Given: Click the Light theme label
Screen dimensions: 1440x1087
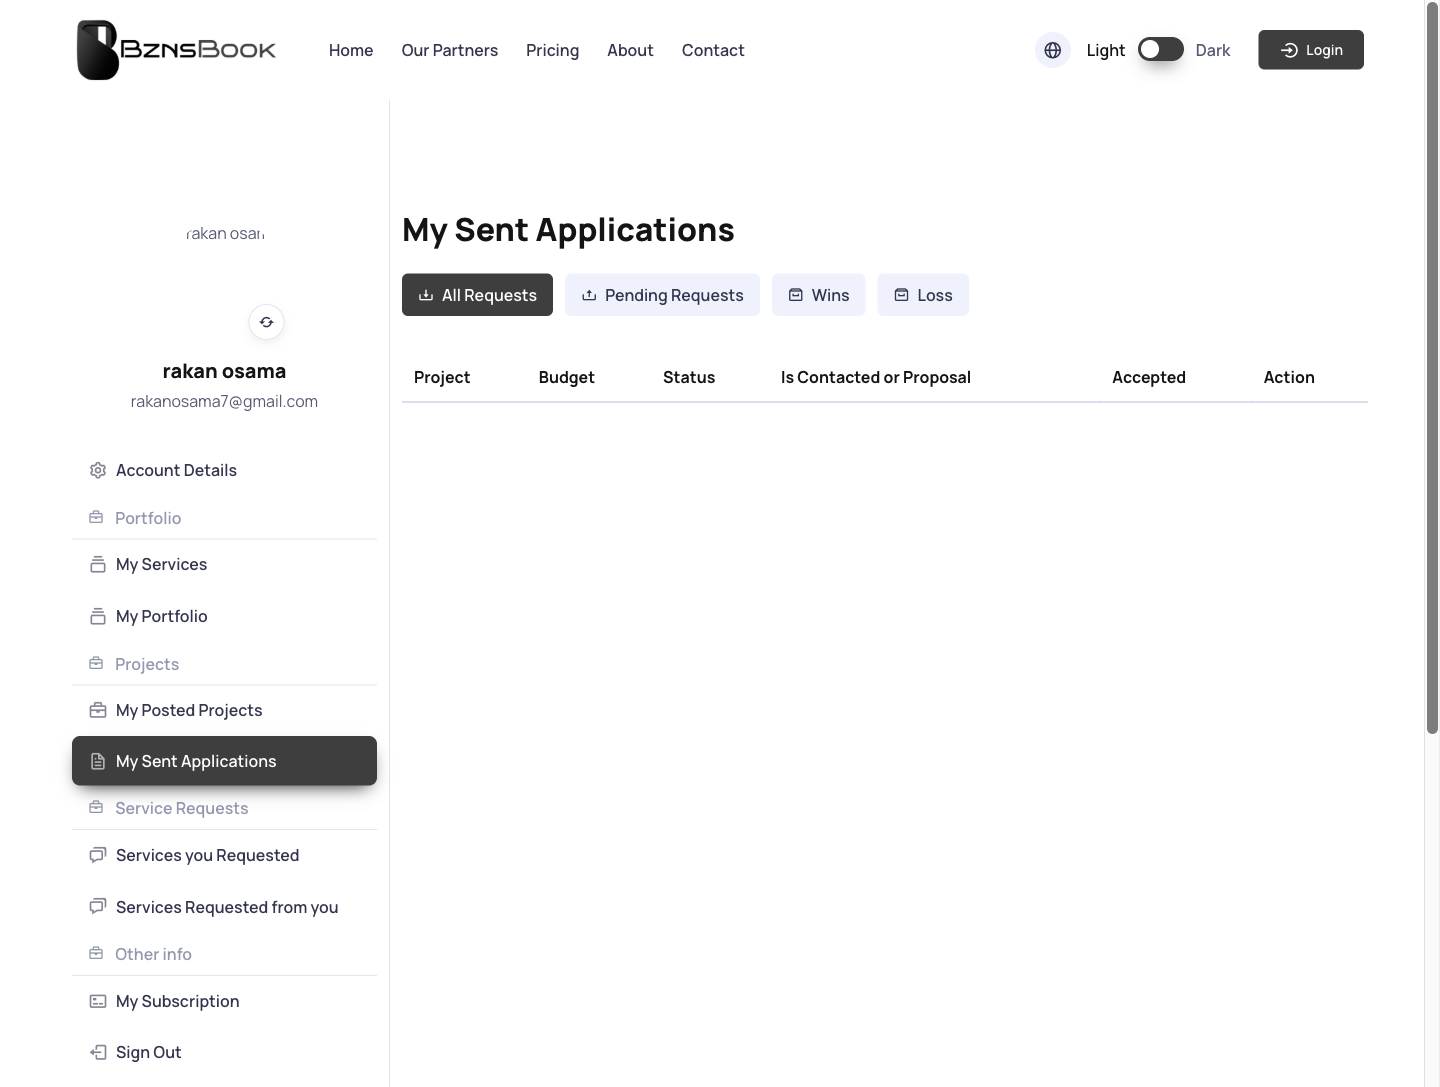Looking at the screenshot, I should [x=1106, y=50].
